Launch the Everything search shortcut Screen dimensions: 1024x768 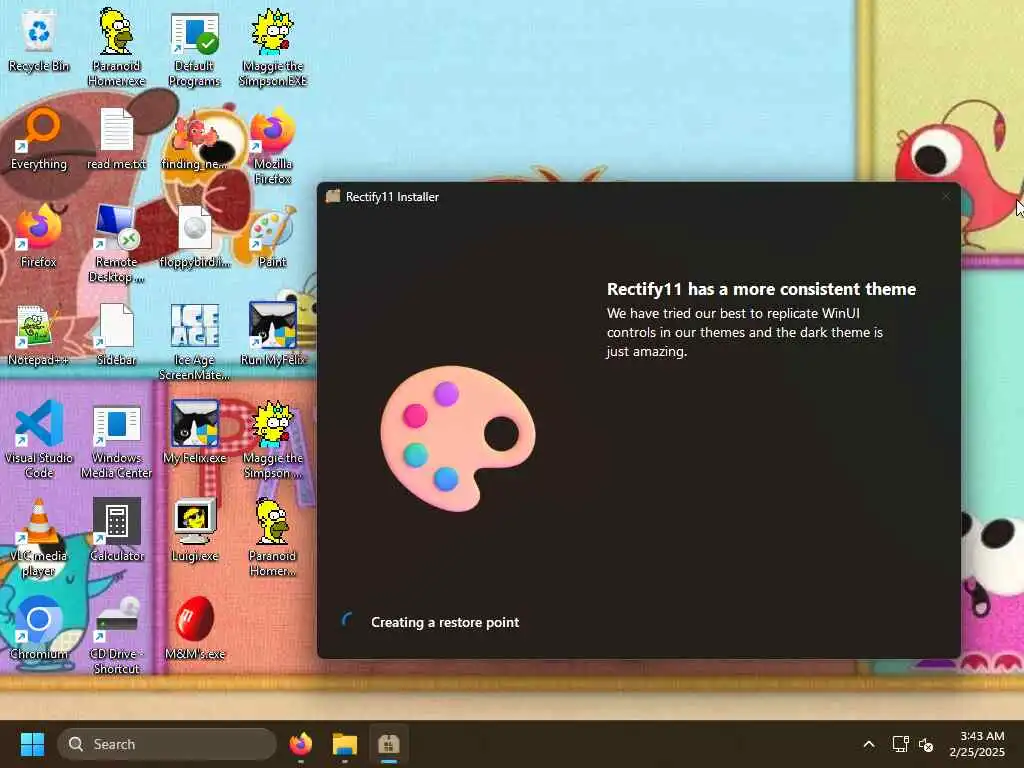click(x=39, y=138)
